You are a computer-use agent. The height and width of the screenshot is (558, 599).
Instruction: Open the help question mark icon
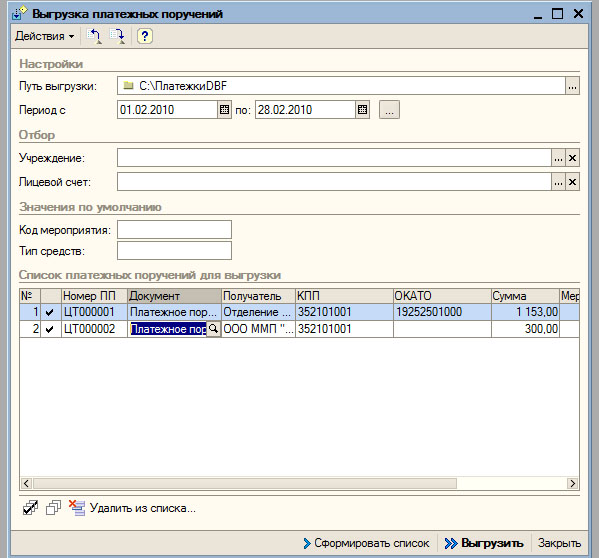pos(144,36)
